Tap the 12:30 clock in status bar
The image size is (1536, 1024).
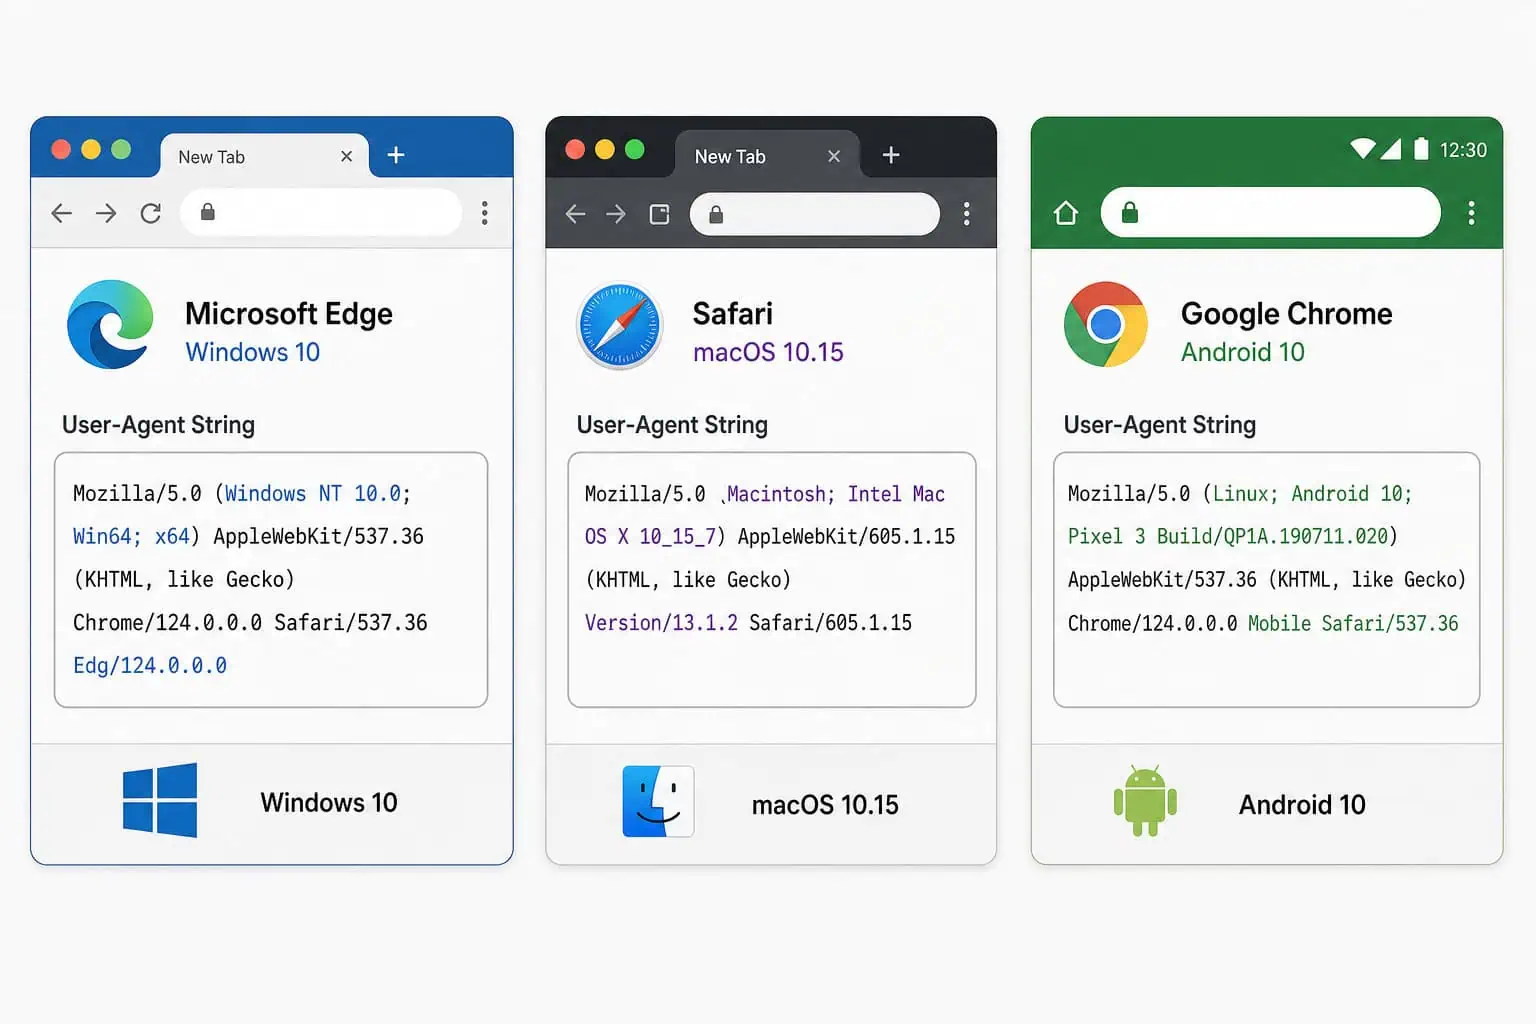pyautogui.click(x=1463, y=150)
